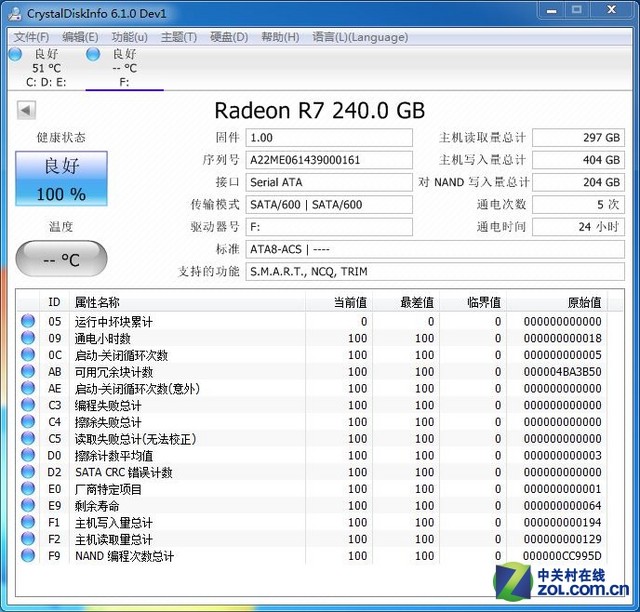Open the 硬盘(D) menu
Screen dimensions: 640x612
(x=229, y=37)
